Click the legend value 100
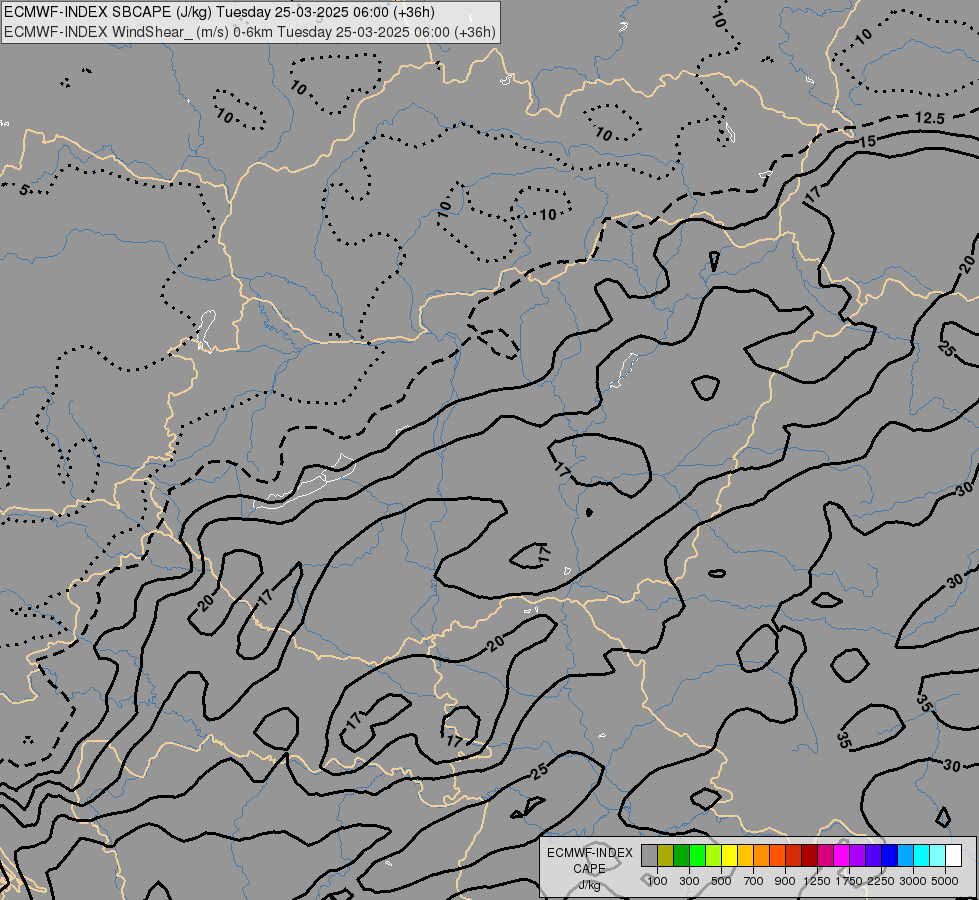Viewport: 979px width, 900px height. tap(657, 881)
